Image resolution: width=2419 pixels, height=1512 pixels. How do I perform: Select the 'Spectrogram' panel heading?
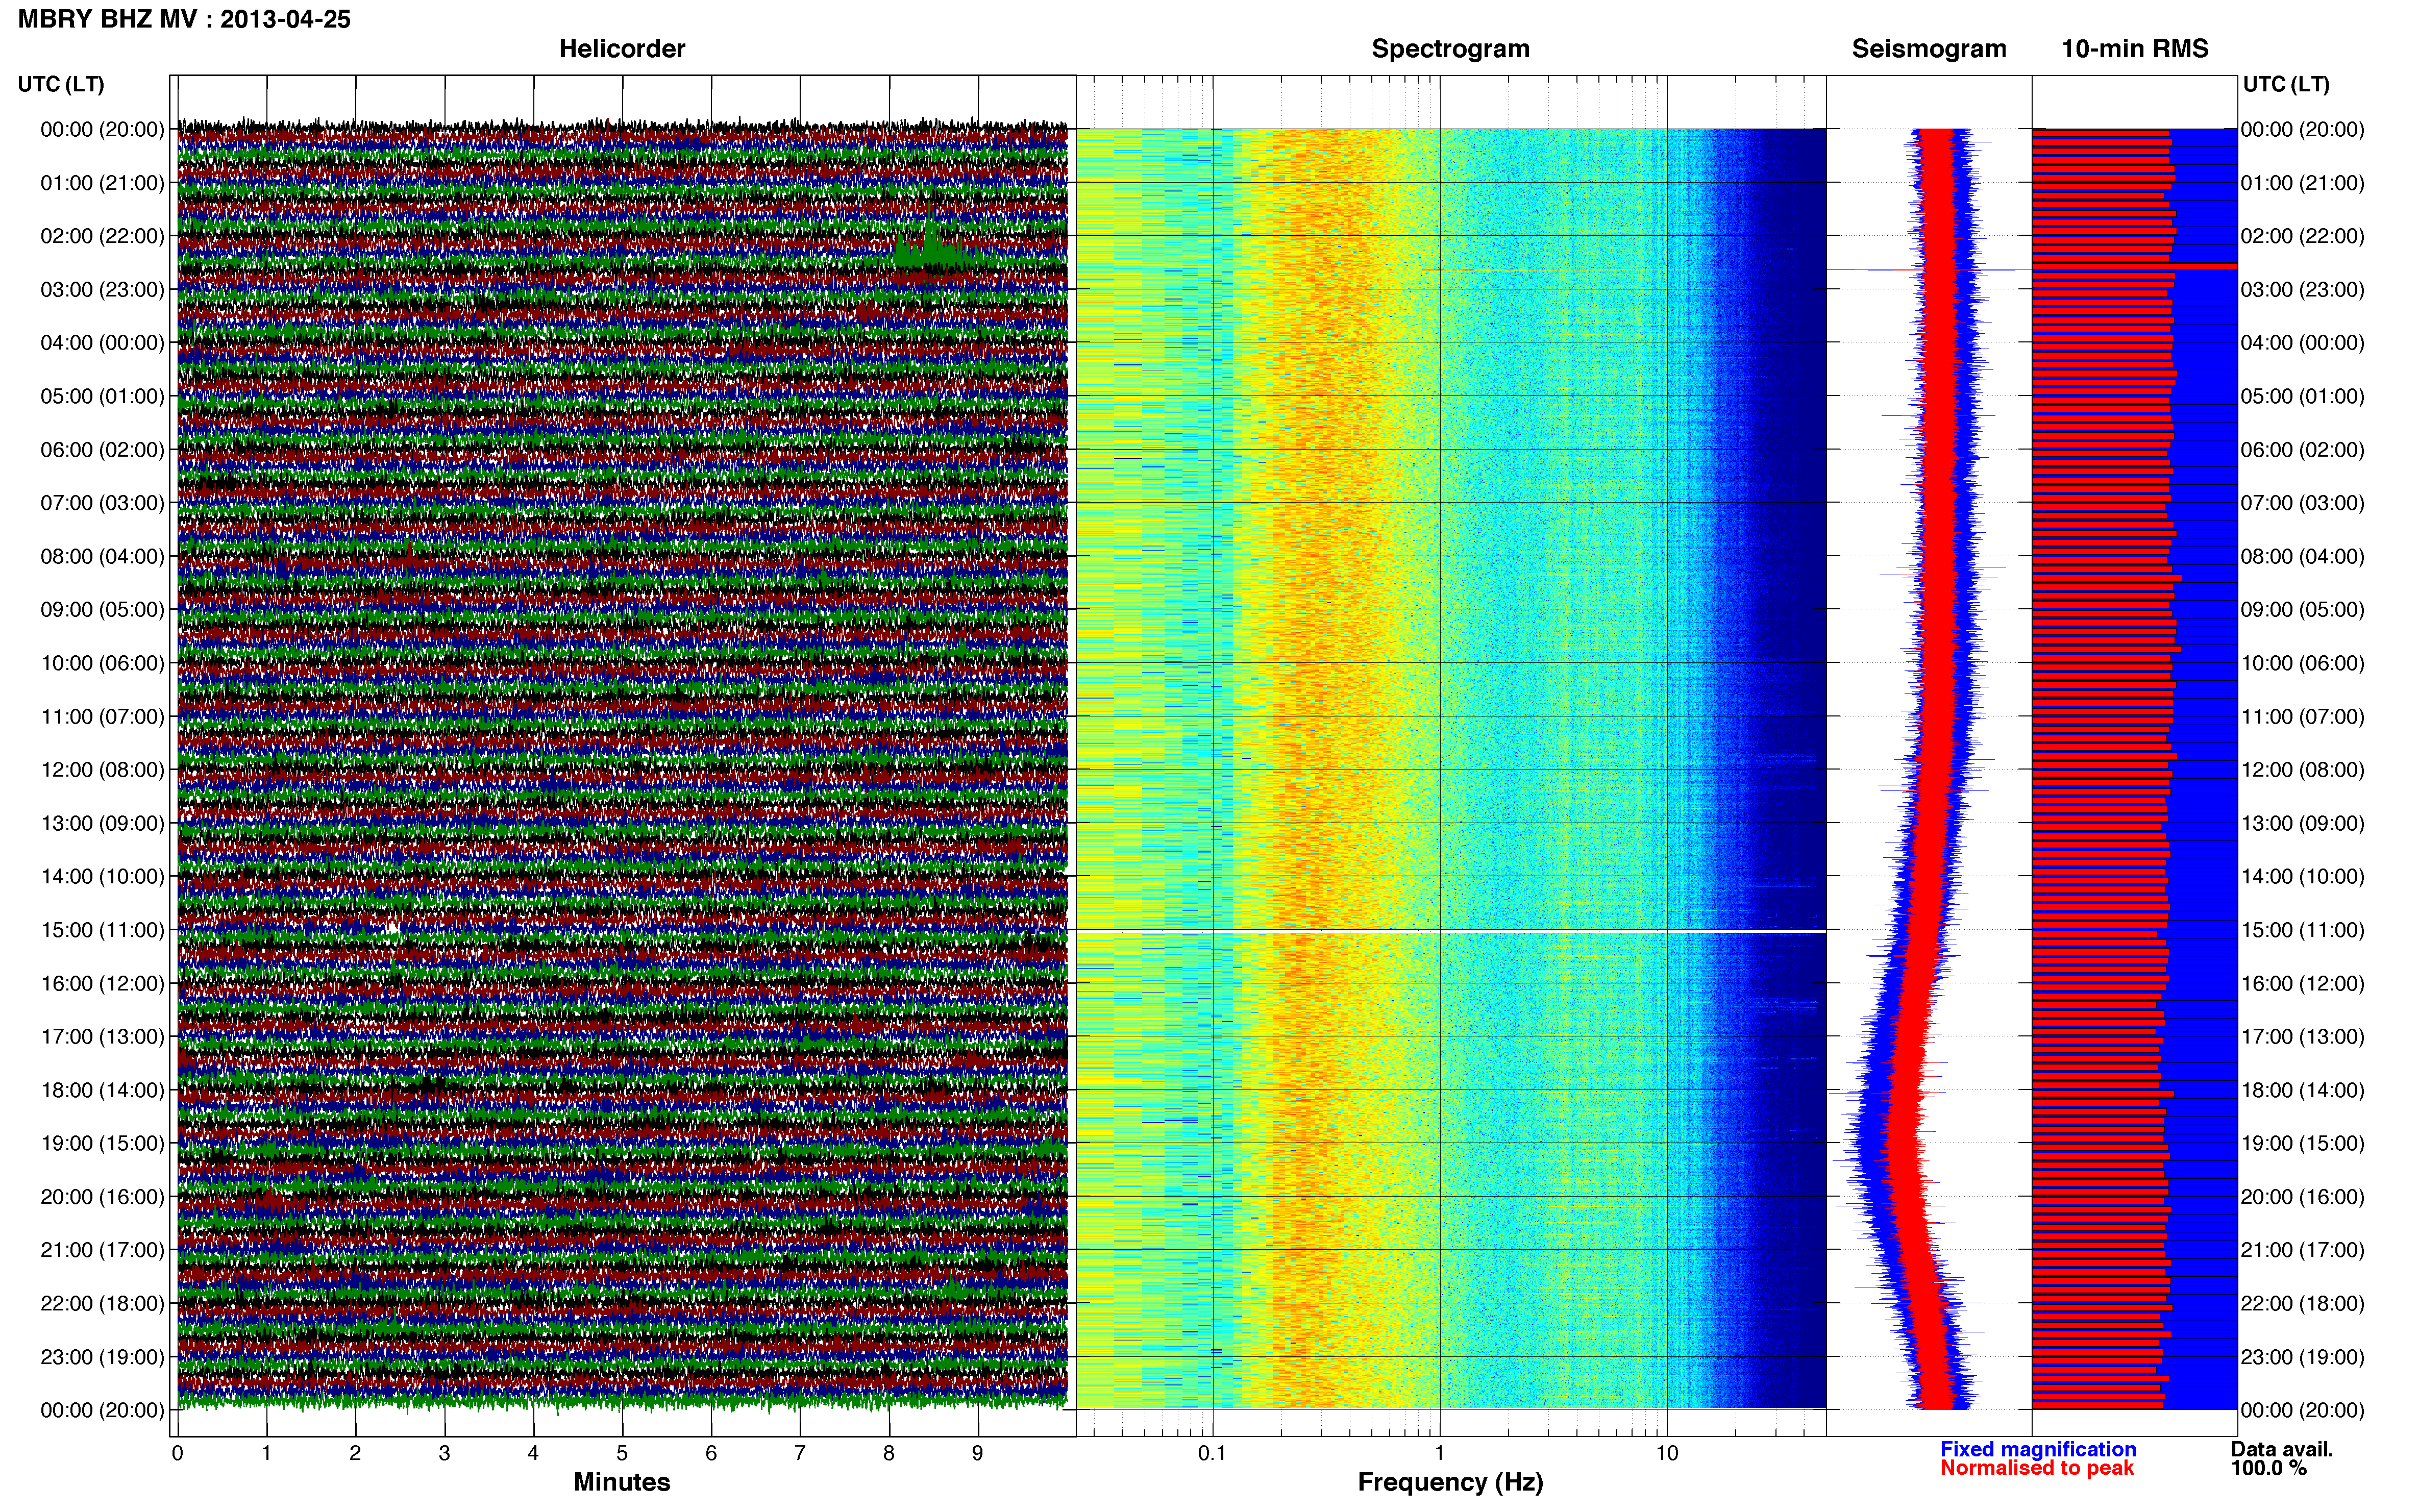point(1450,49)
